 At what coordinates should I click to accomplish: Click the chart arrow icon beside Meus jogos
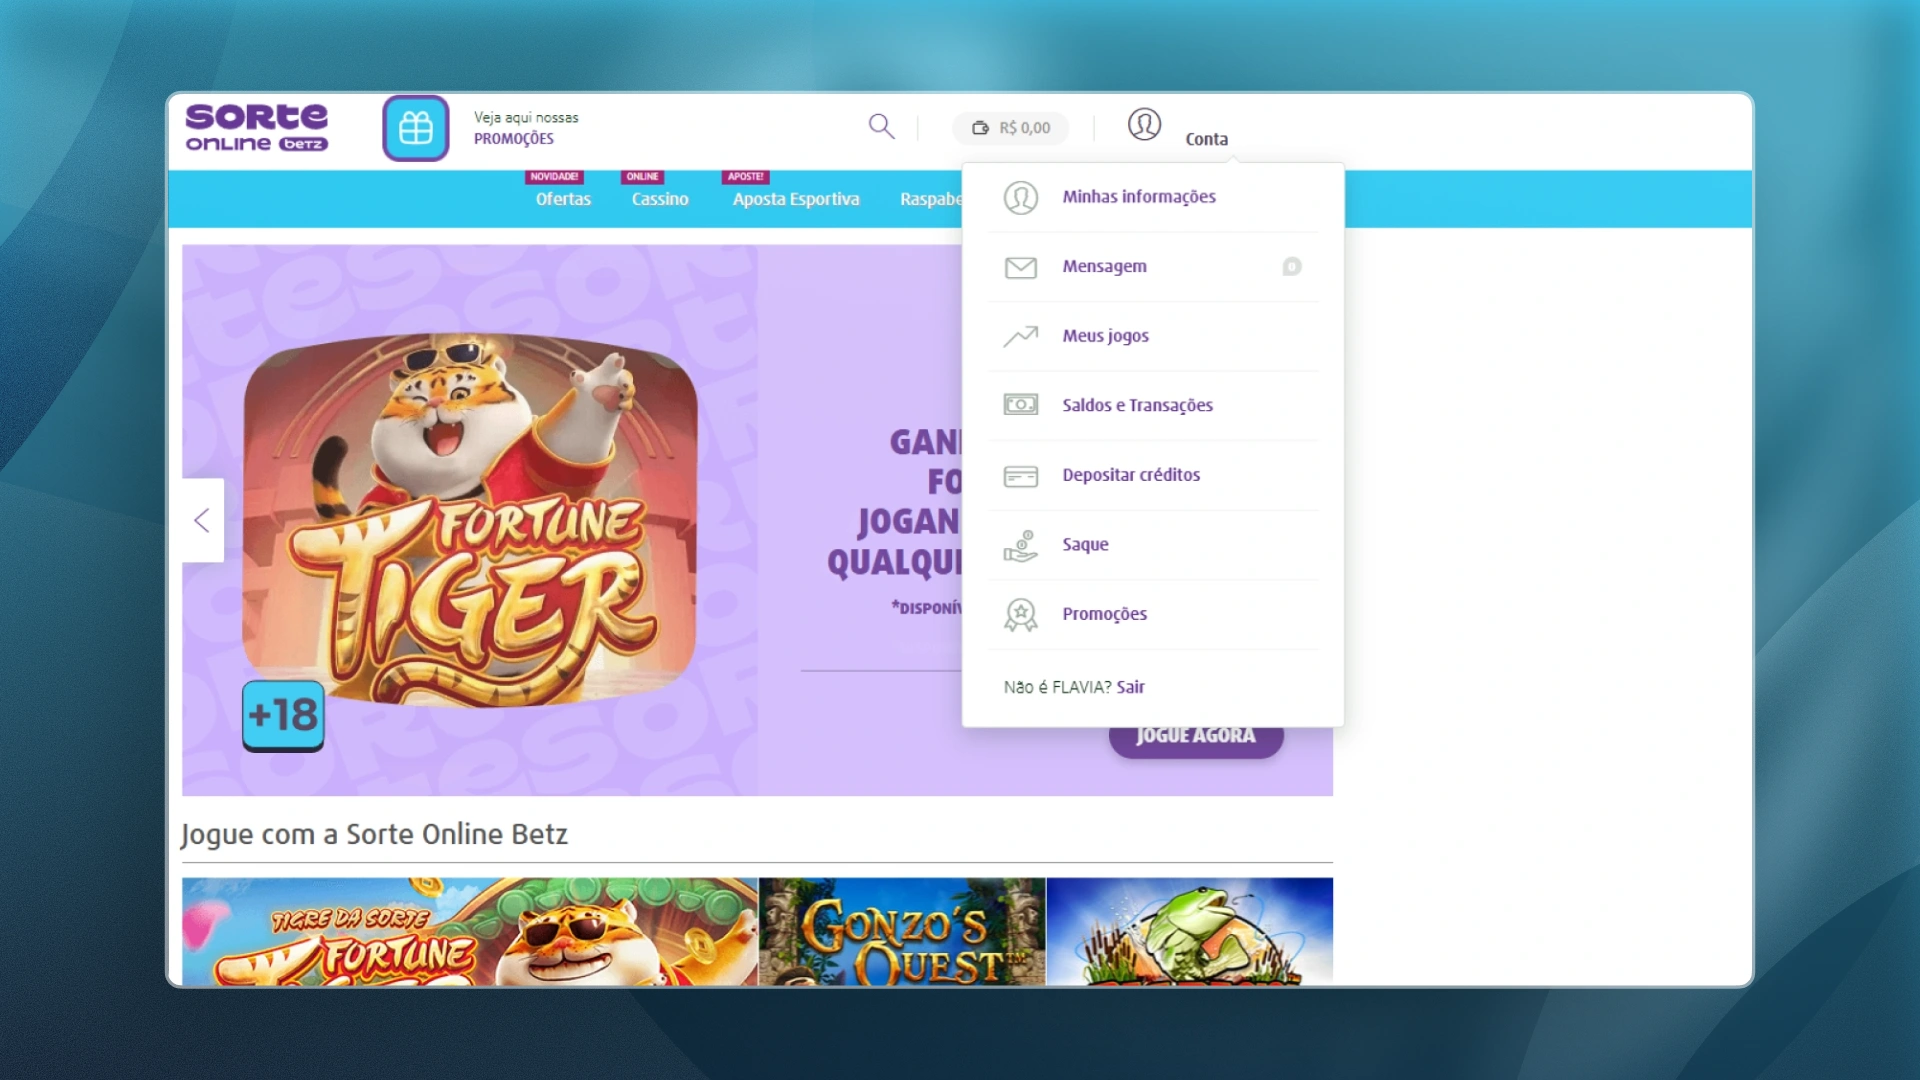(x=1020, y=336)
